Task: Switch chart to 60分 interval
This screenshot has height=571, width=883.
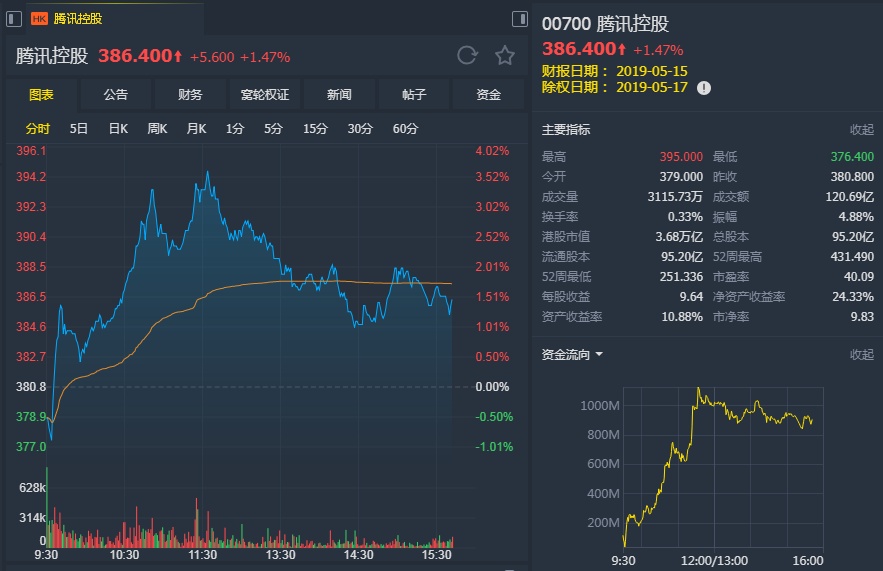Action: 405,129
